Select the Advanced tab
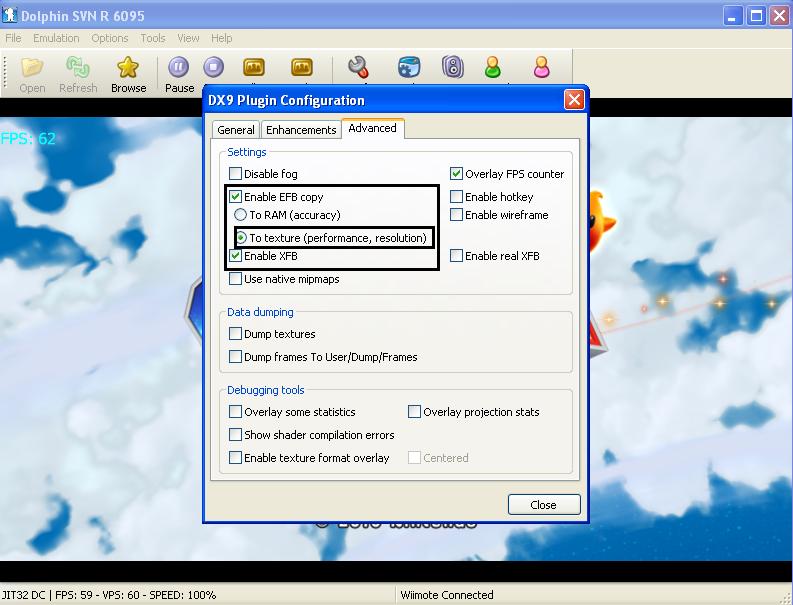 [x=372, y=128]
